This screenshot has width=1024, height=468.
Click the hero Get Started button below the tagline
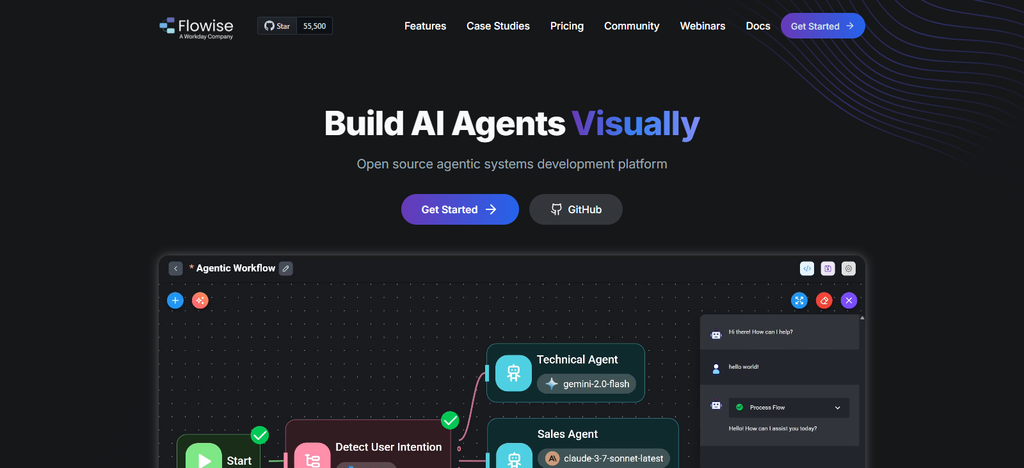(x=460, y=210)
